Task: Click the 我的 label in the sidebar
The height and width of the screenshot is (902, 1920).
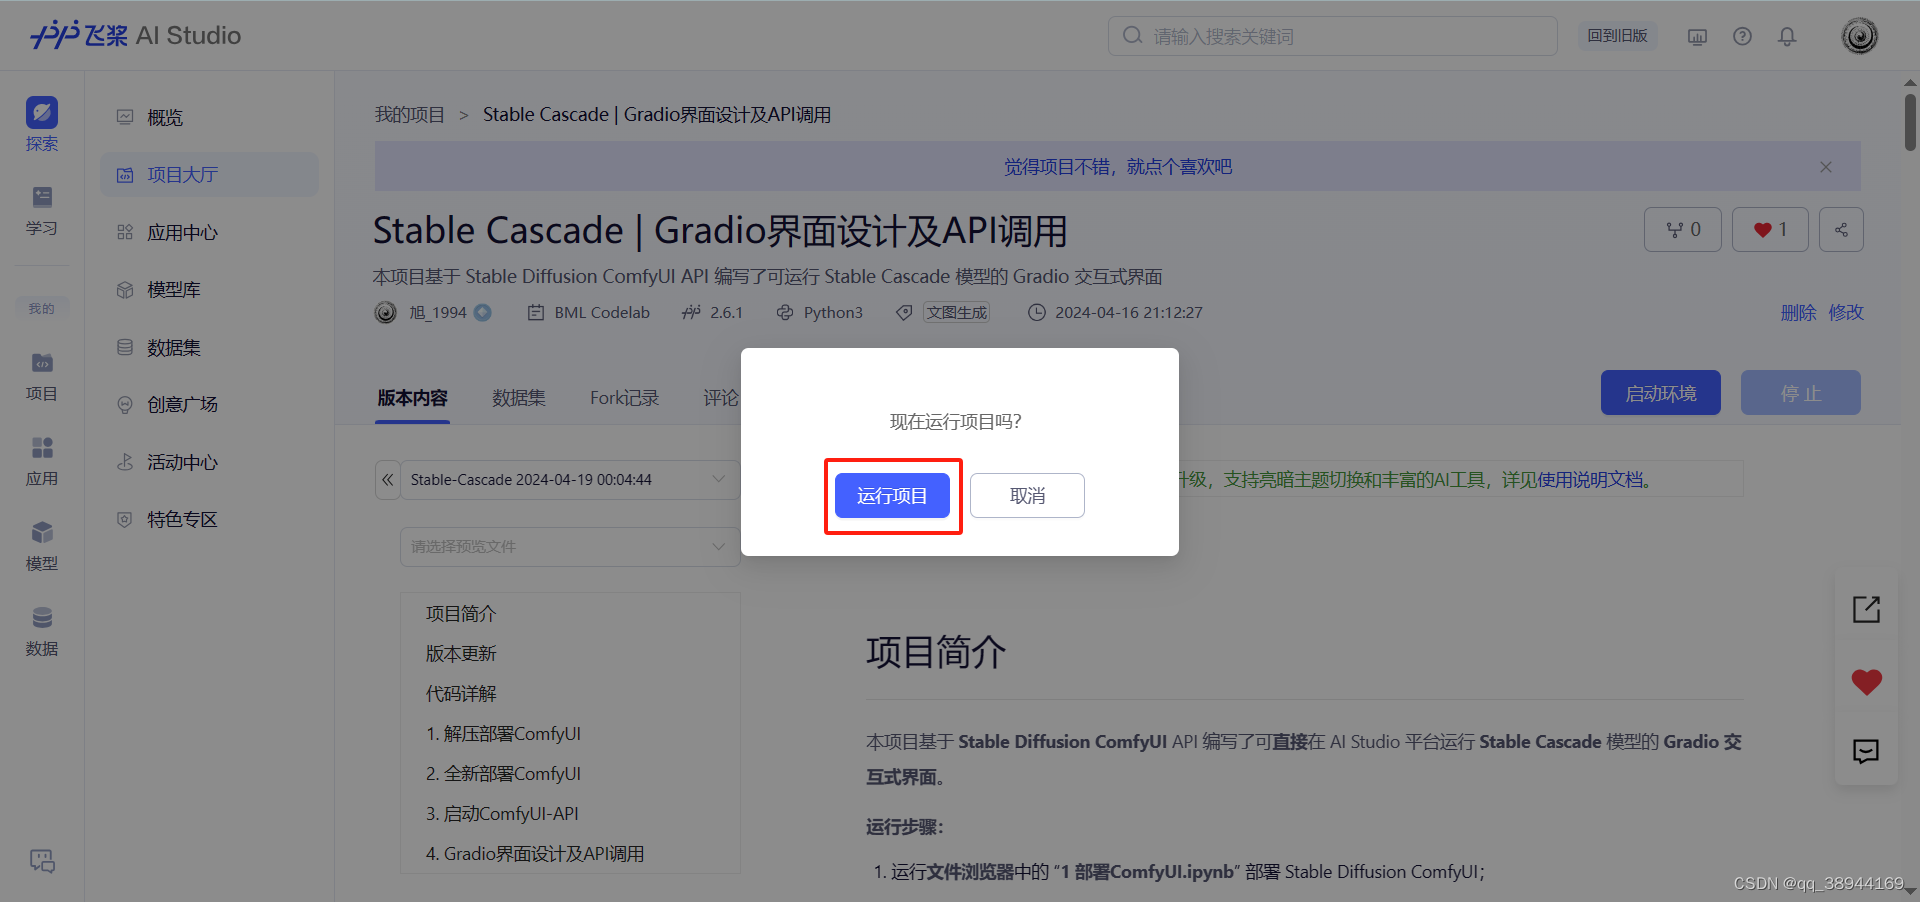Action: (42, 309)
